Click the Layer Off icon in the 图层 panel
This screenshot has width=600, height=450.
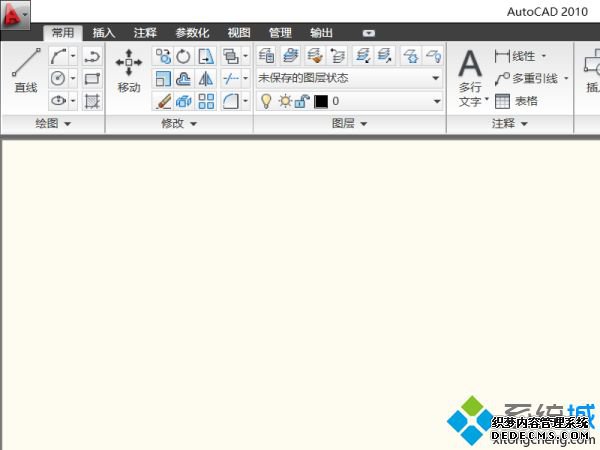pos(433,56)
